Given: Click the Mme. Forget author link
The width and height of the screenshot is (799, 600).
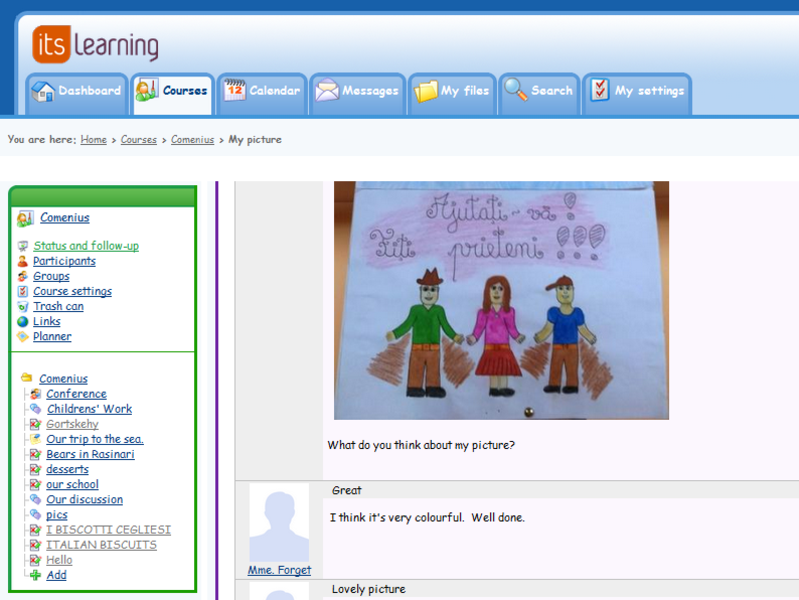Looking at the screenshot, I should point(279,570).
